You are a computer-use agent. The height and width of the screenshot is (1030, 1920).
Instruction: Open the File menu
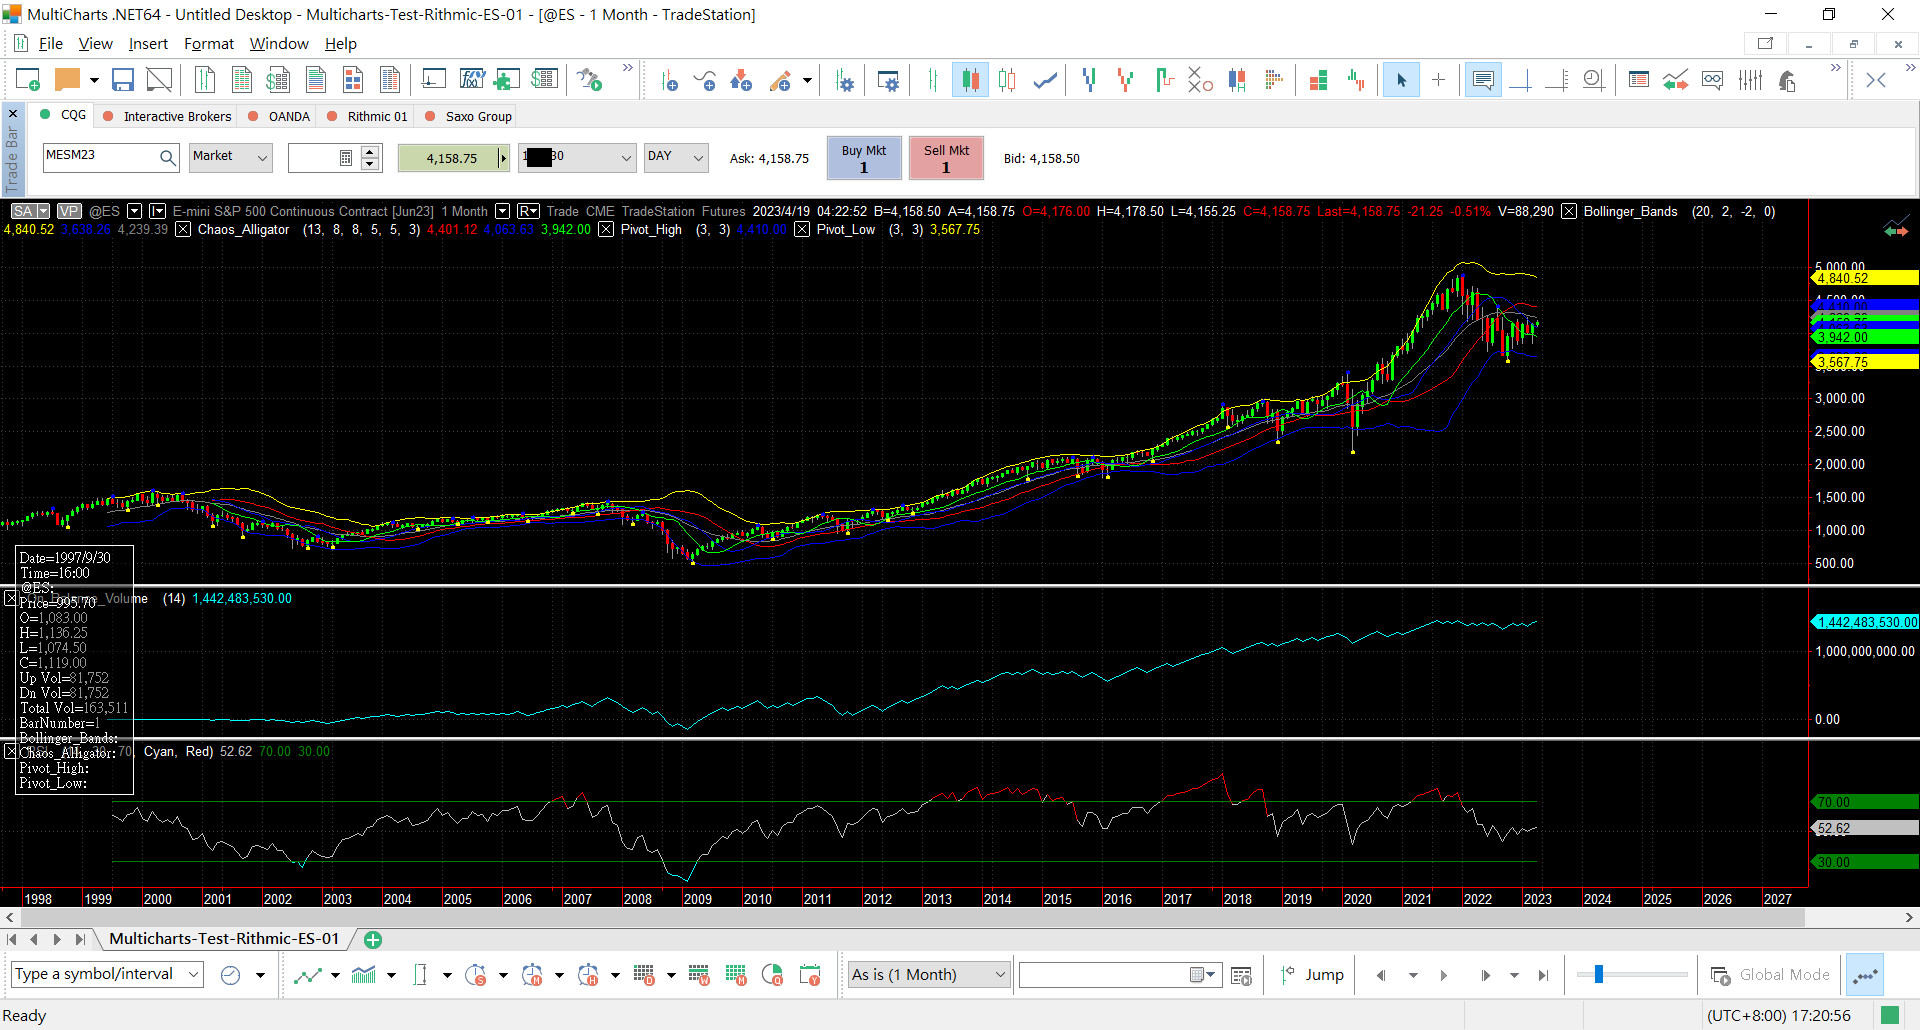tap(50, 44)
